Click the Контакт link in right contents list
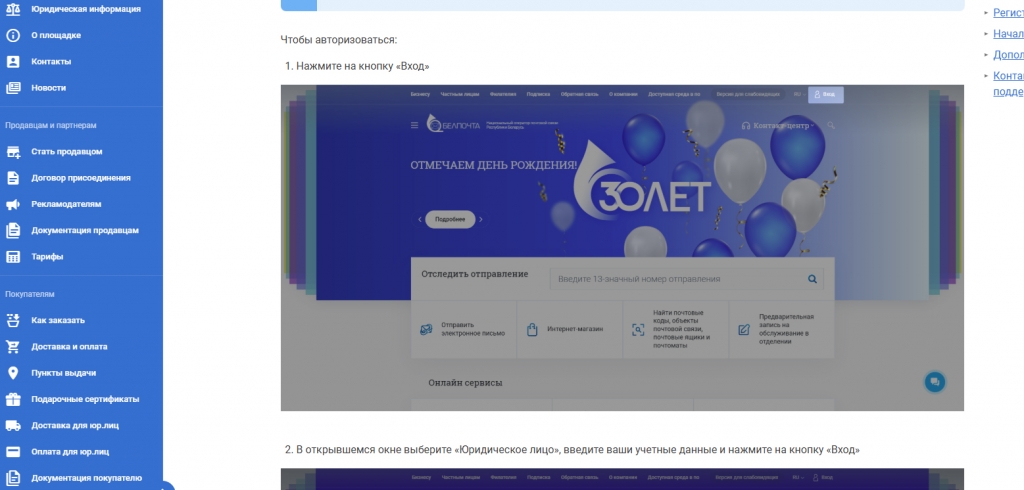 (1008, 84)
